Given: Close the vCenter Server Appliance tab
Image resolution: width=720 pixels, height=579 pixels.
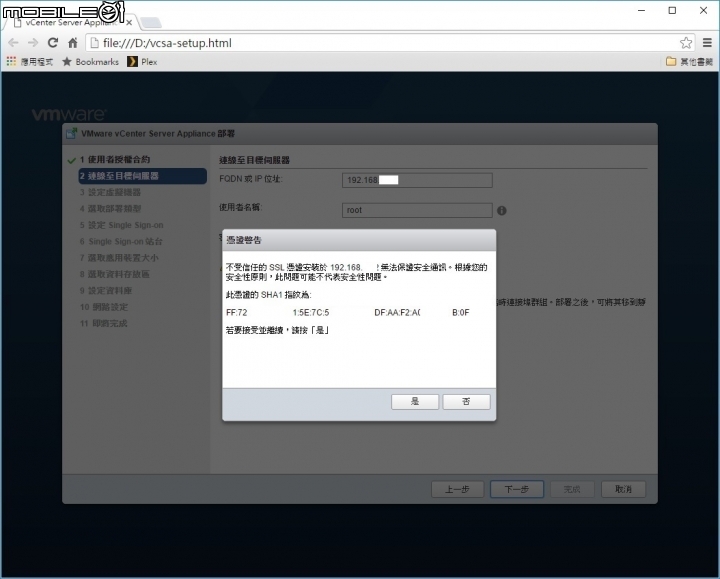Looking at the screenshot, I should tap(129, 22).
